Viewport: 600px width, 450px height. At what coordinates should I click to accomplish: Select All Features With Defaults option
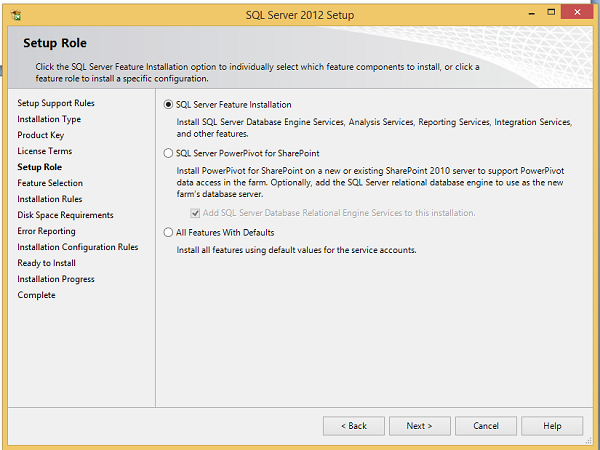pyautogui.click(x=168, y=233)
